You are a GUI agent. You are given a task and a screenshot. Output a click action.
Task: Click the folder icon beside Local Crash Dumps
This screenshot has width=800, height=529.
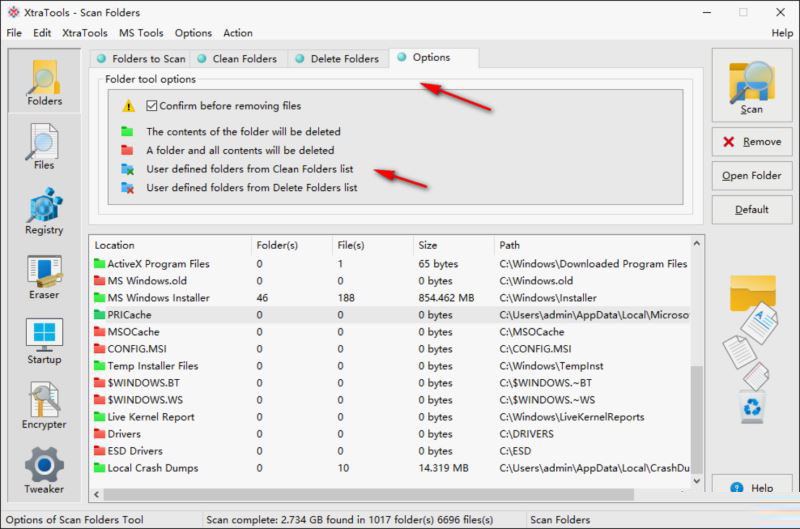[99, 468]
